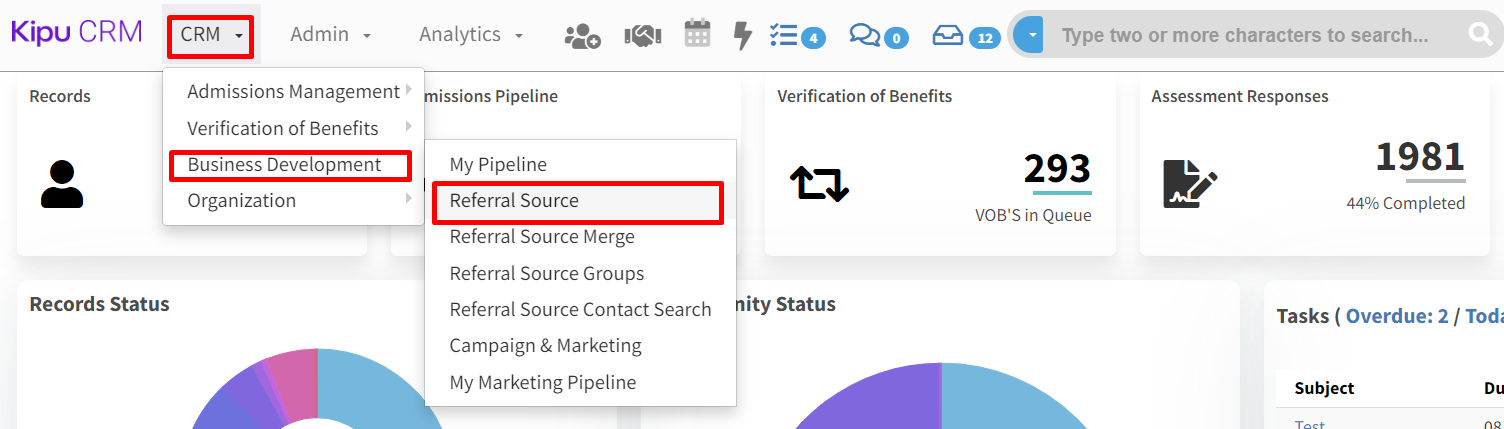Expand the Admin dropdown menu
The width and height of the screenshot is (1504, 429).
[x=330, y=35]
